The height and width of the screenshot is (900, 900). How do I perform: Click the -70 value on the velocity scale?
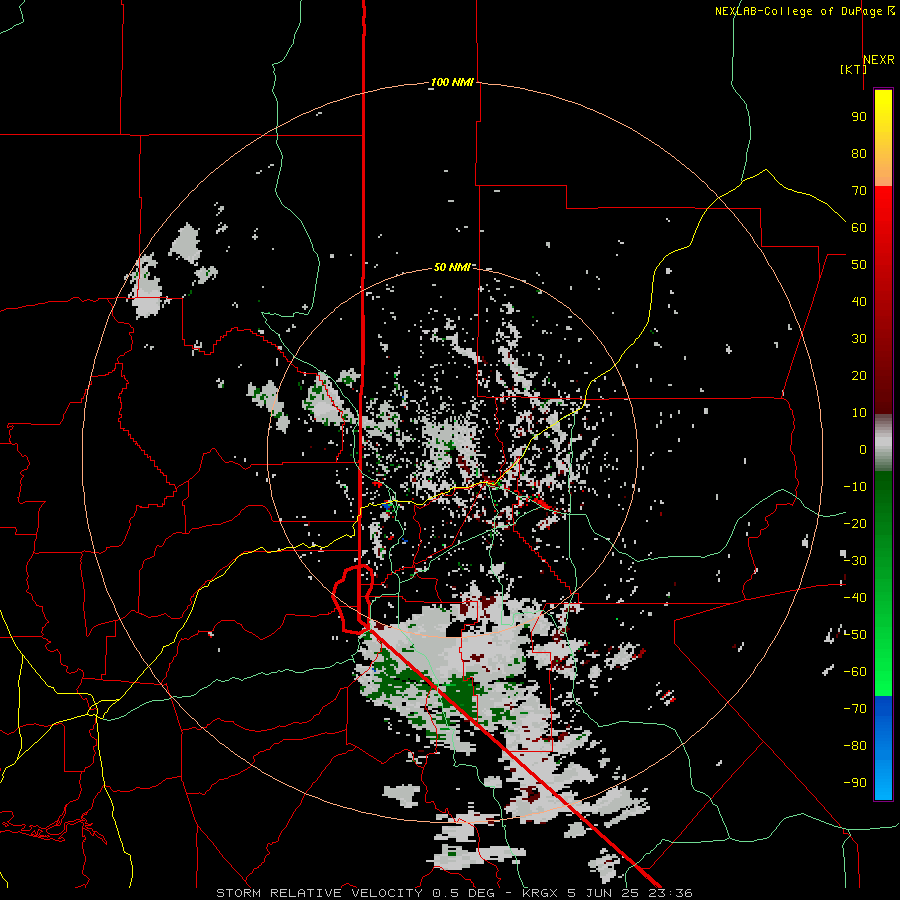coord(855,709)
